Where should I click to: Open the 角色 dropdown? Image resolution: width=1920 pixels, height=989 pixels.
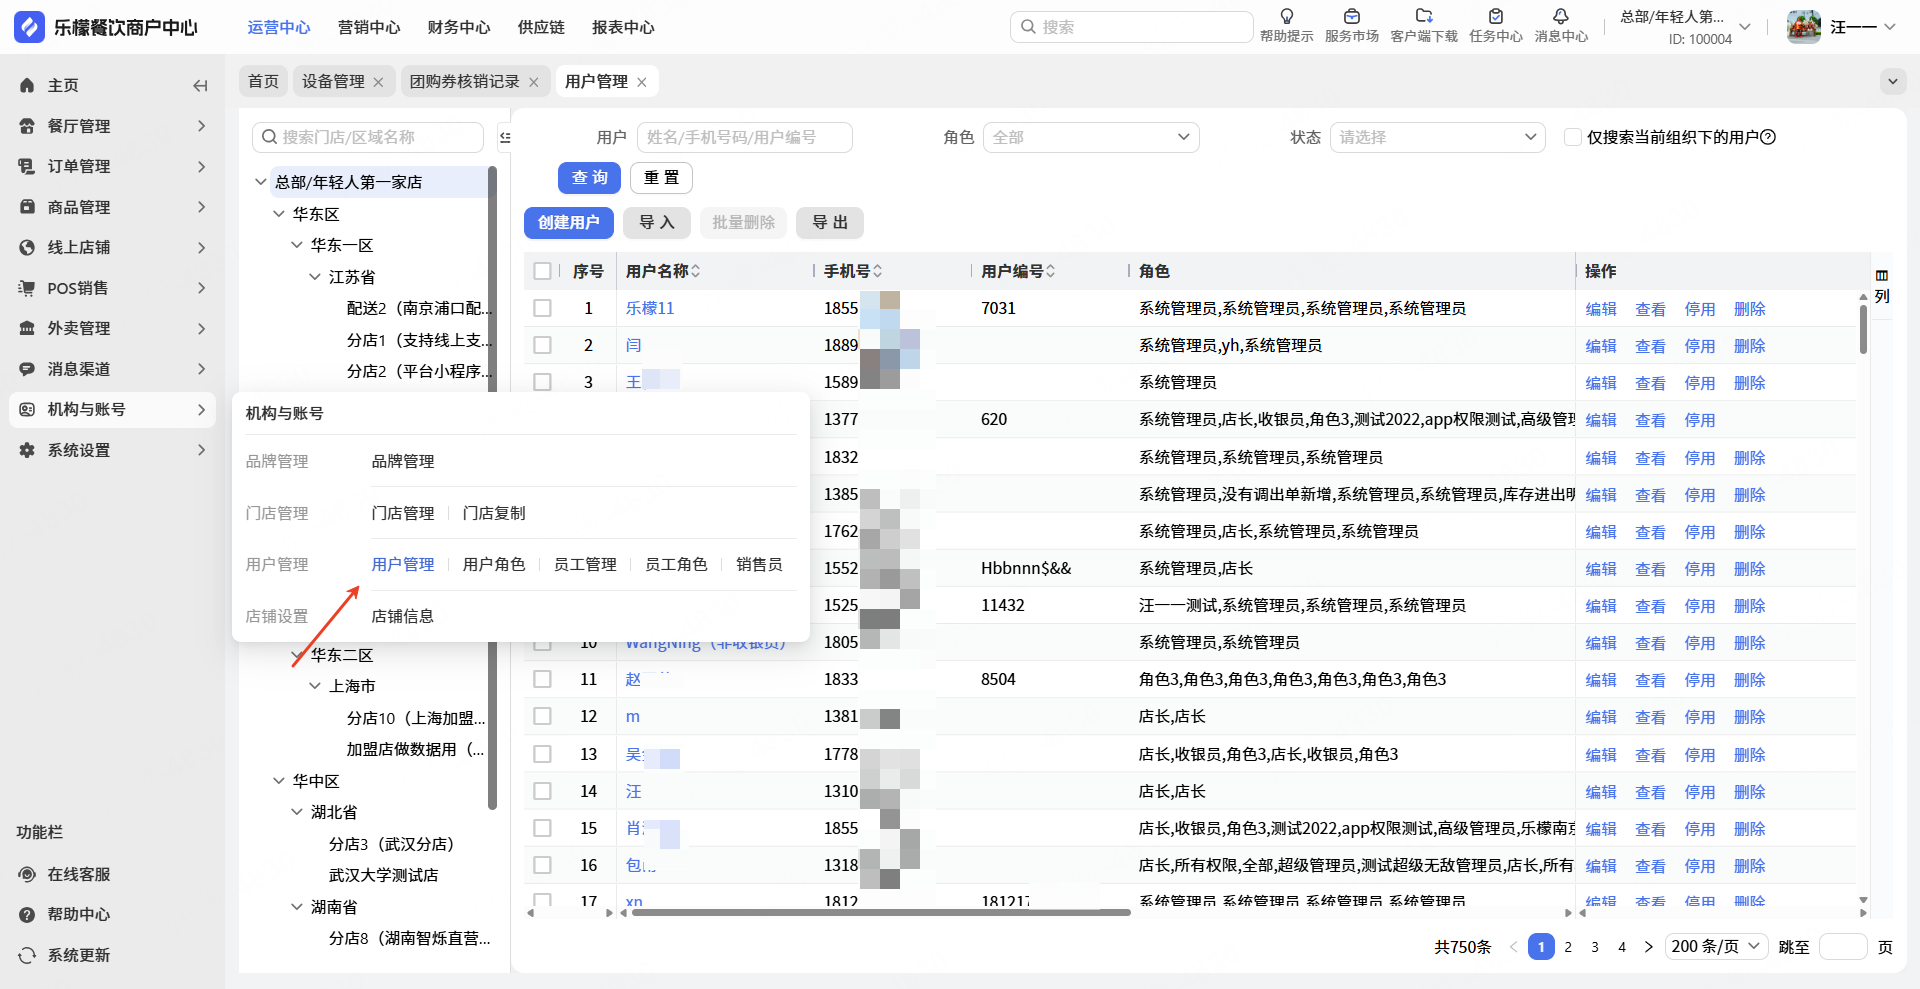pos(1091,137)
